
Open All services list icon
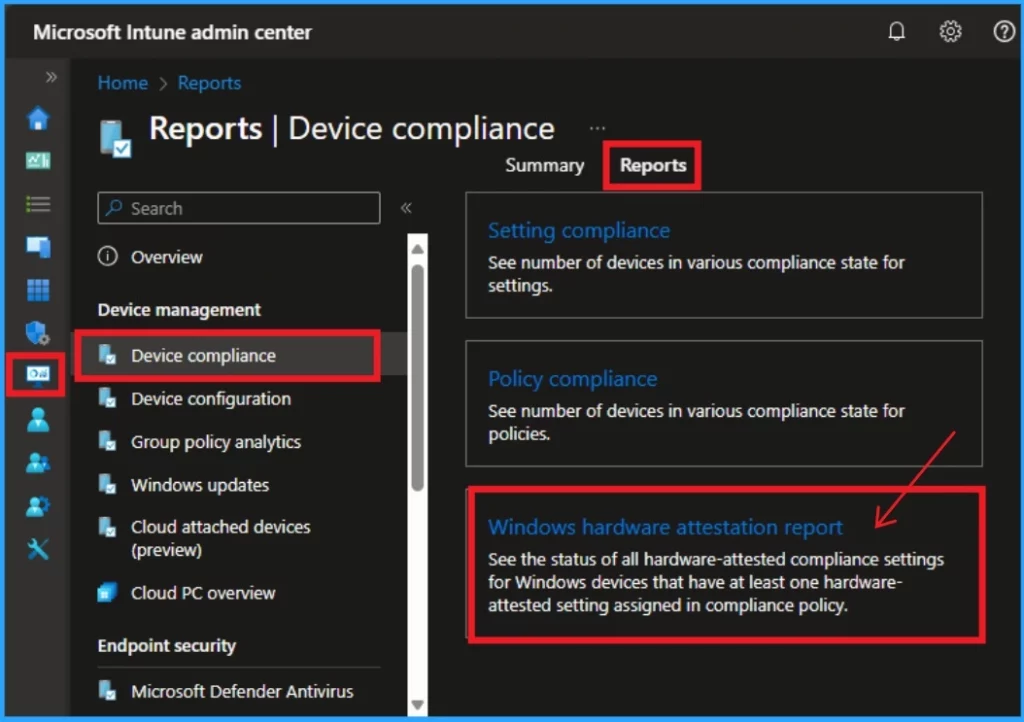point(38,204)
